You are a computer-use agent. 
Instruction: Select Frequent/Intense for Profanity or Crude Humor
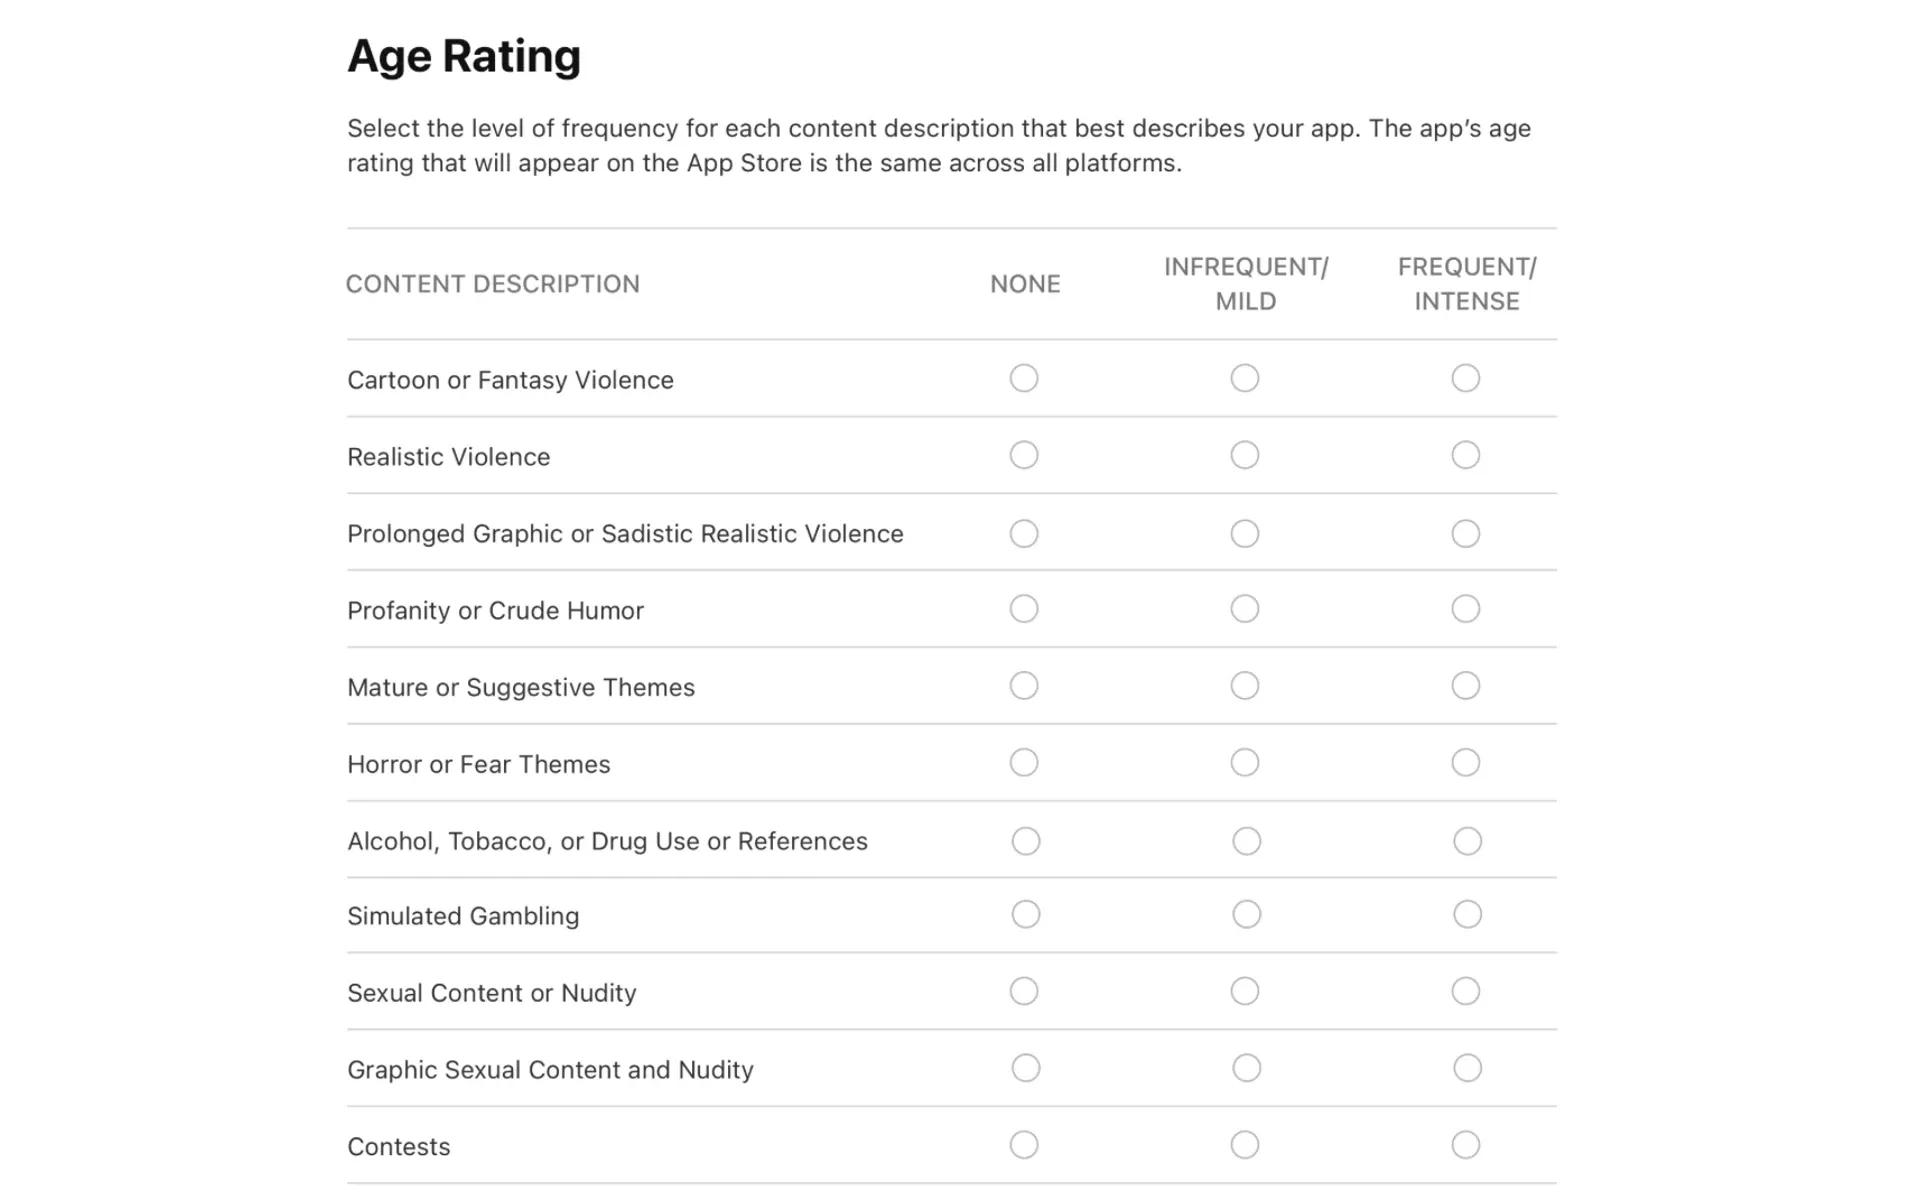pos(1465,608)
